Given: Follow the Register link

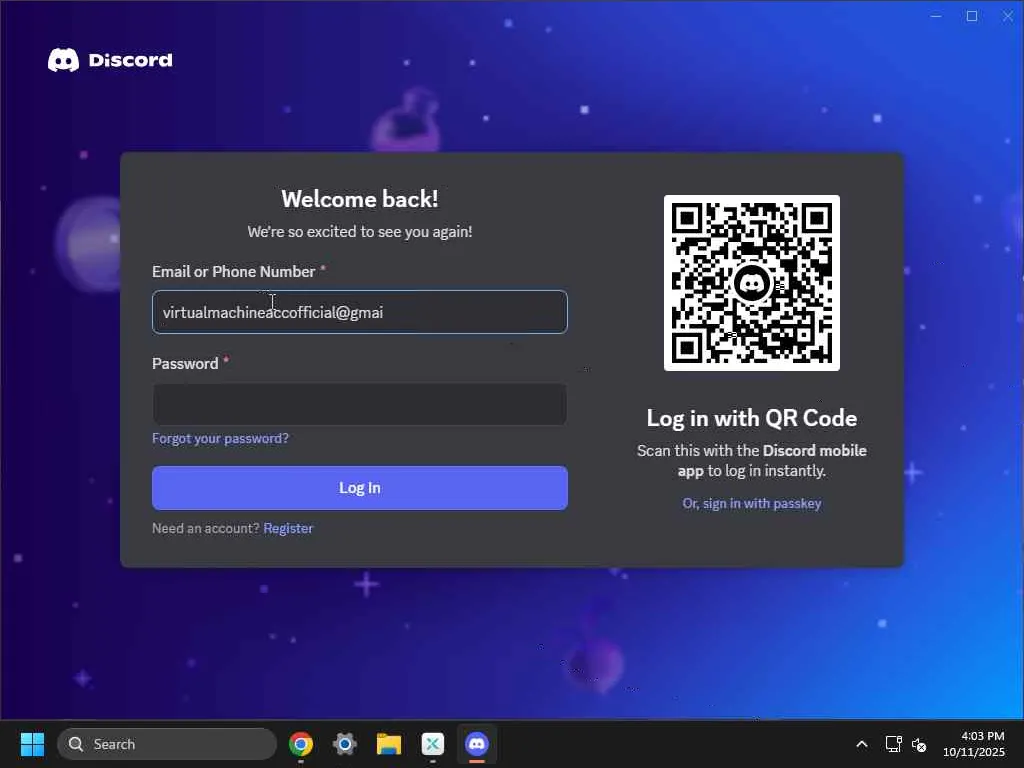Looking at the screenshot, I should point(288,528).
